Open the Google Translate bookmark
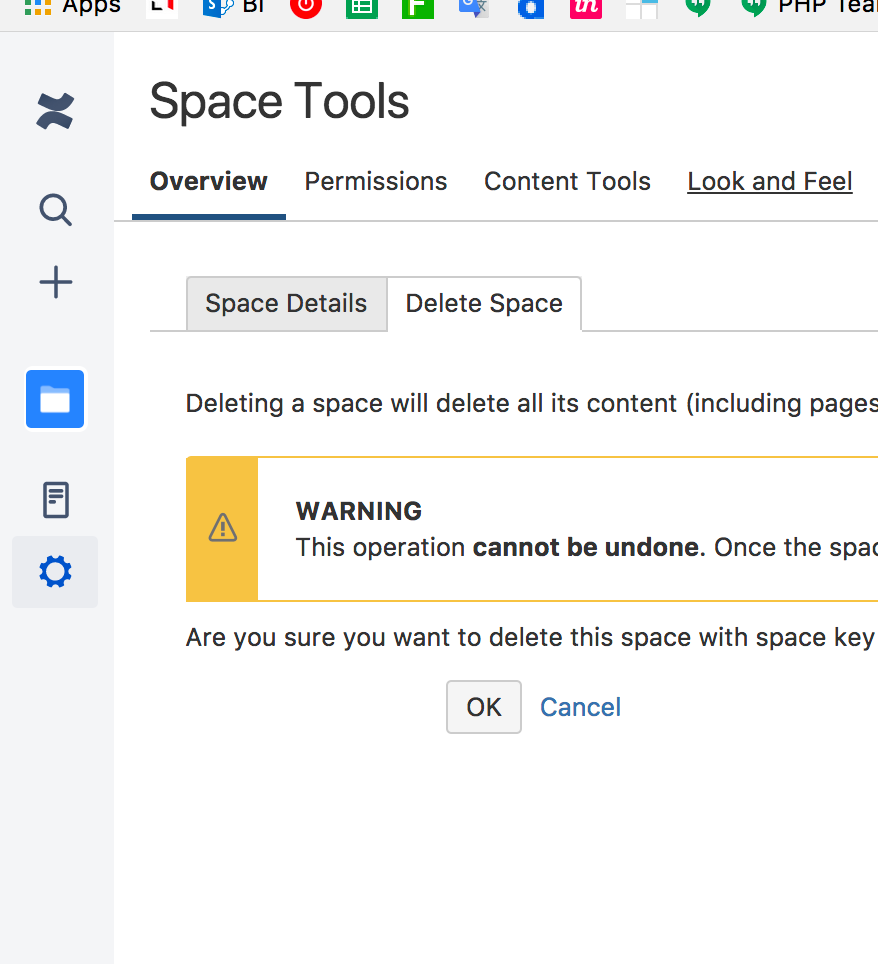Screen dimensions: 878x964 [x=473, y=7]
